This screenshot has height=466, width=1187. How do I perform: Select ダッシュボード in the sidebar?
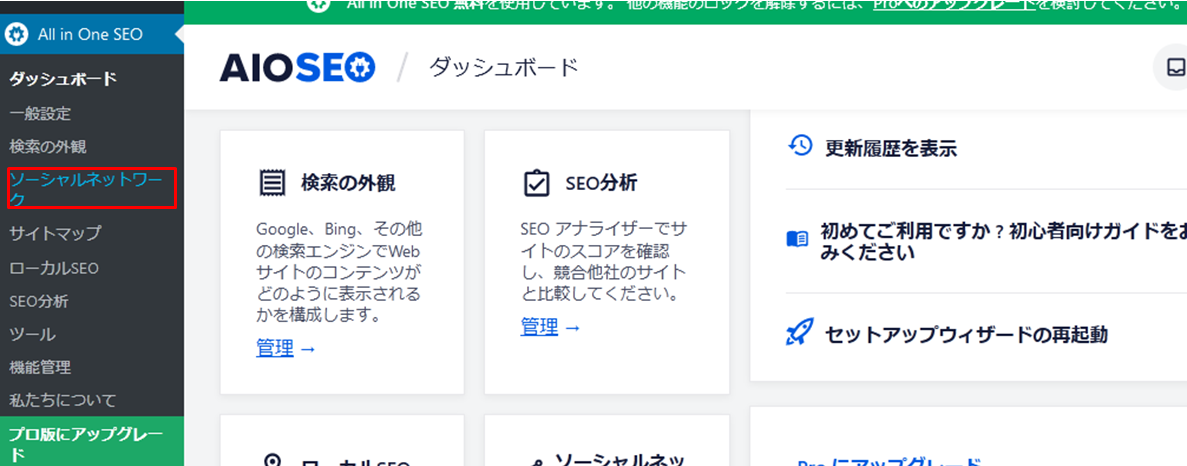coord(63,78)
